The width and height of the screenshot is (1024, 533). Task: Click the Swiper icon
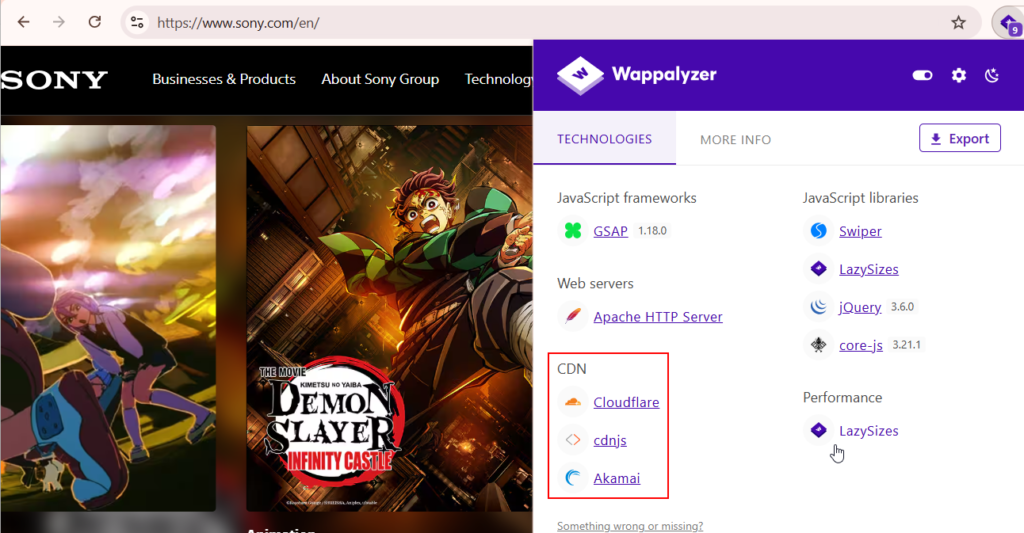click(818, 231)
